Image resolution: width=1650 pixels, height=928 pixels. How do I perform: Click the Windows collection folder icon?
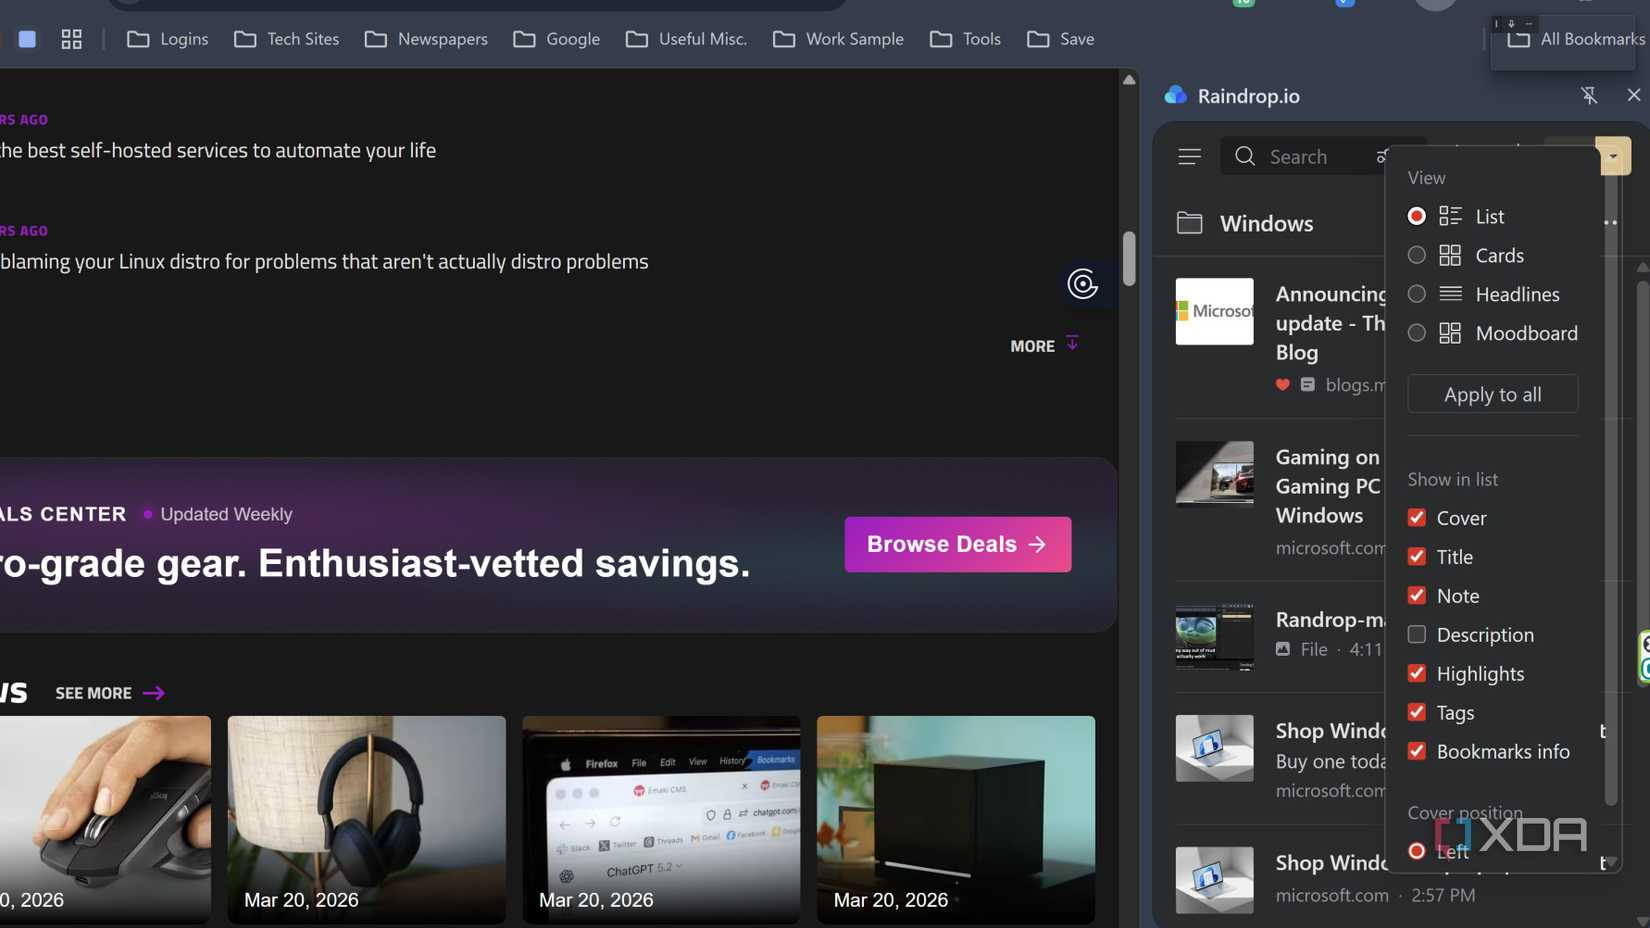[1189, 223]
